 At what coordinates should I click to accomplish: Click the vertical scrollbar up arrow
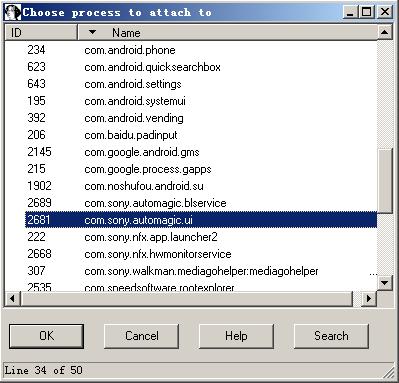coord(385,32)
